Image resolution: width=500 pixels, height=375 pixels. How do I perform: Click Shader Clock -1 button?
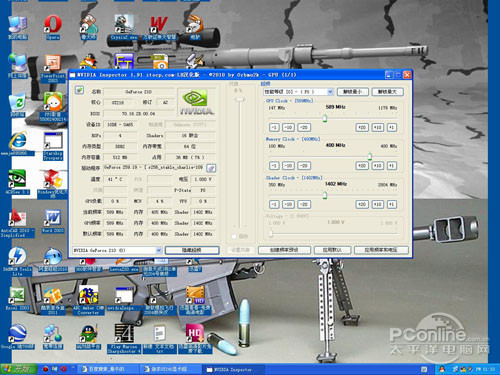(x=274, y=204)
